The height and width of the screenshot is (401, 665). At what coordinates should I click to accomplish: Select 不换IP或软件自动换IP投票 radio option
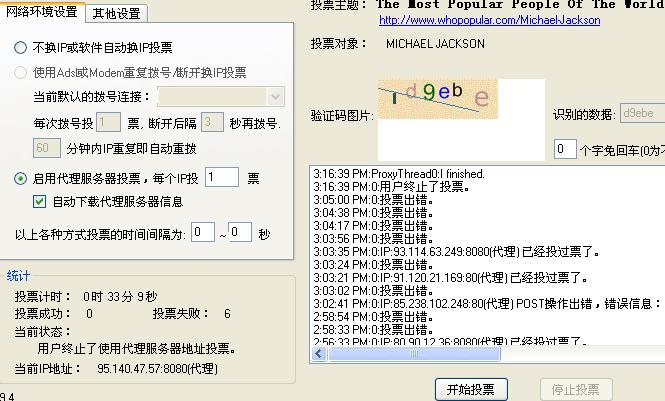coord(21,48)
